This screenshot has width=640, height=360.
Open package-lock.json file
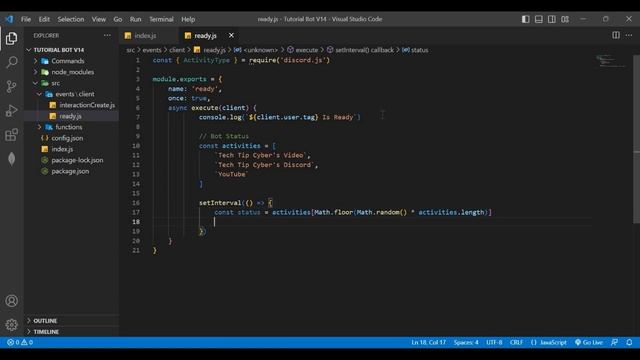[x=71, y=160]
